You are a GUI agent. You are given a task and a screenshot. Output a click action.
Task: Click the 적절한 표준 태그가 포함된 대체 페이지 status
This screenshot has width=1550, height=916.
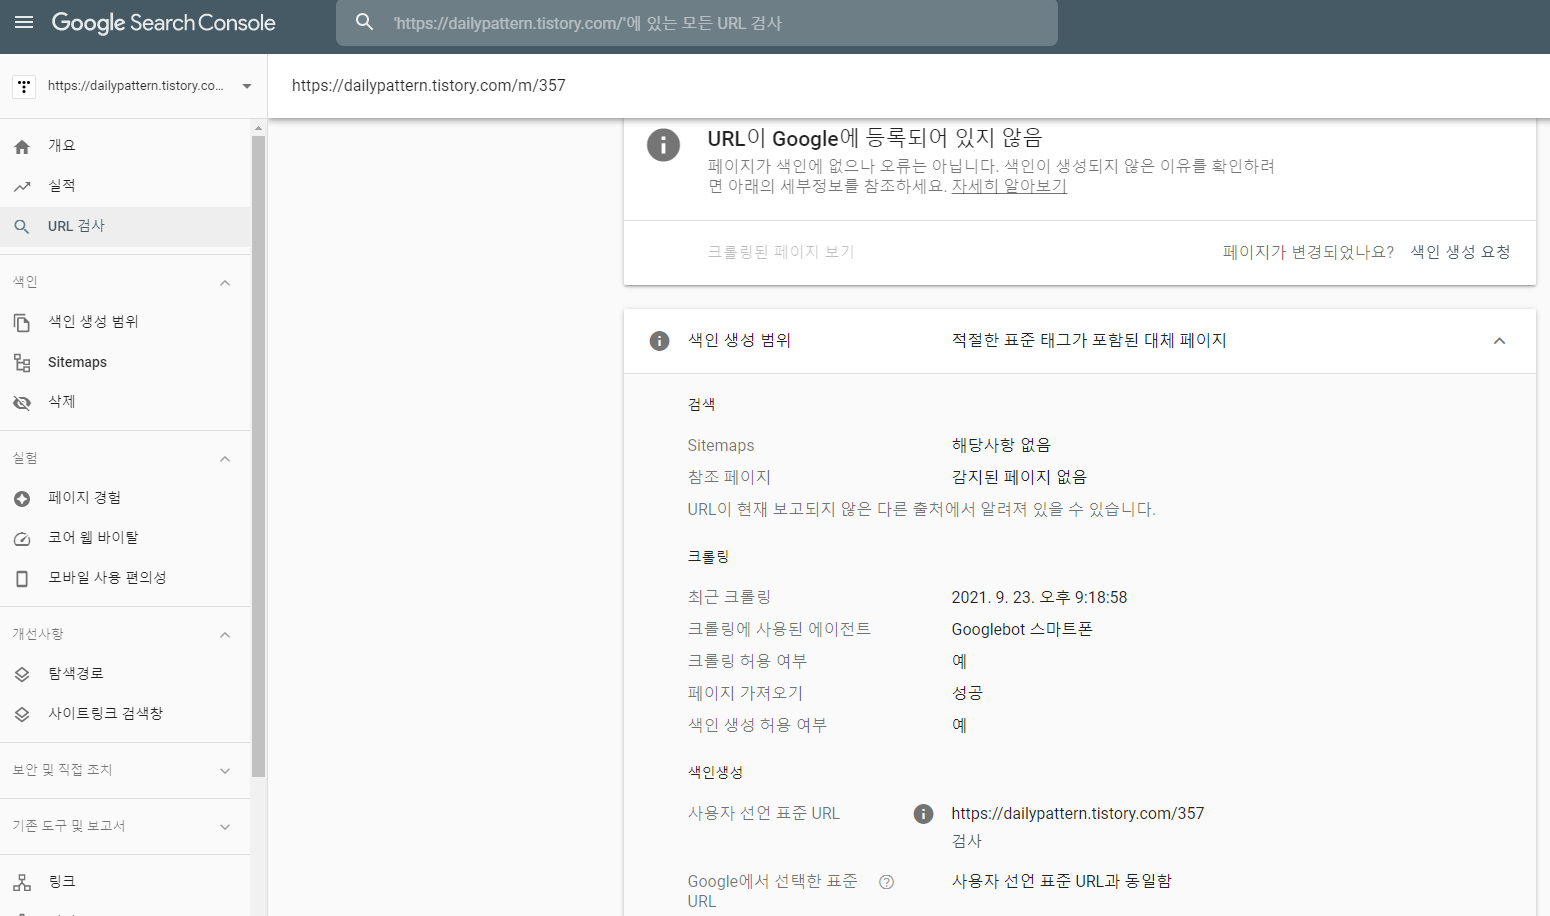pyautogui.click(x=1089, y=341)
